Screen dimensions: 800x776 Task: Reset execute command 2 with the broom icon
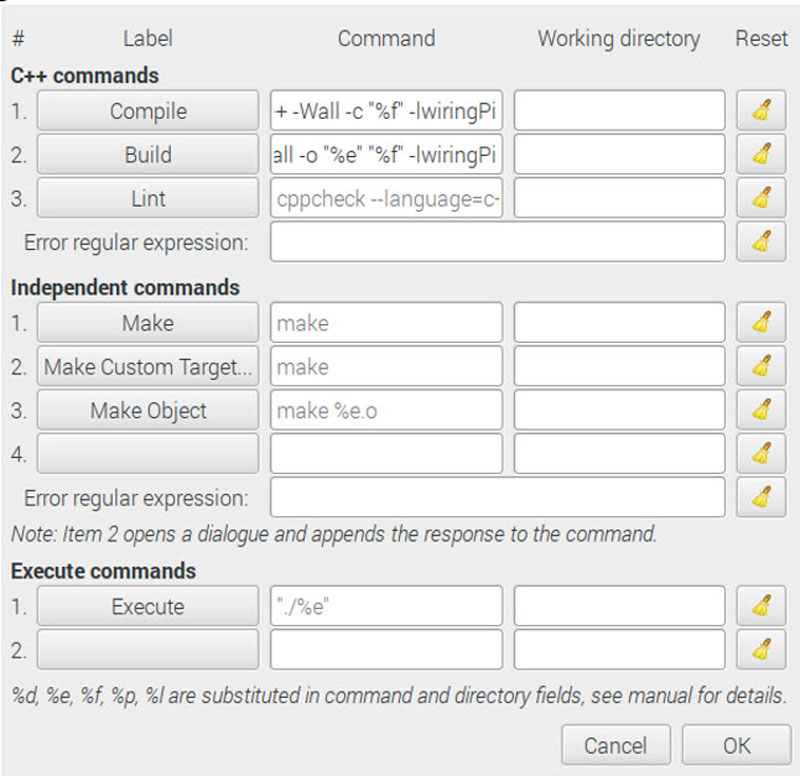[761, 650]
